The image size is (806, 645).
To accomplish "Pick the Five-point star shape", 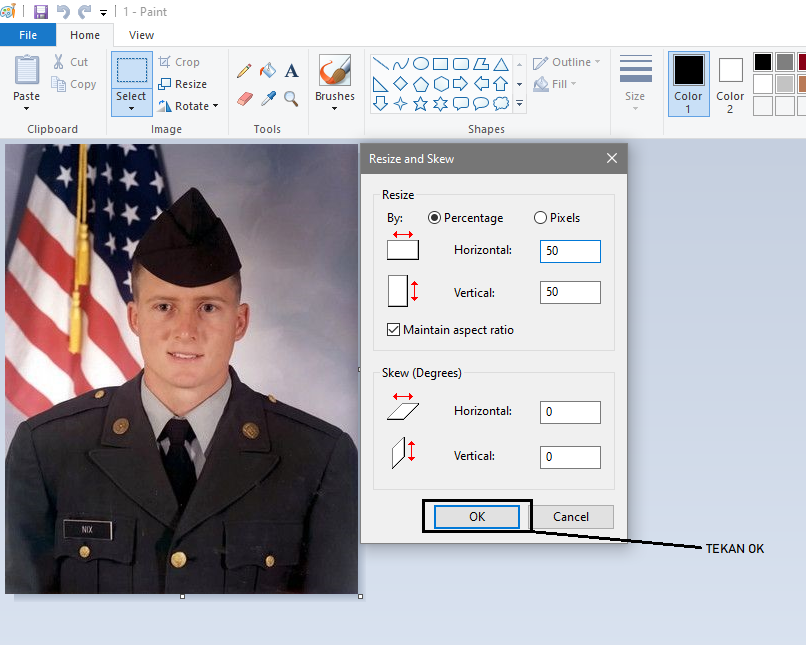I will click(x=421, y=104).
